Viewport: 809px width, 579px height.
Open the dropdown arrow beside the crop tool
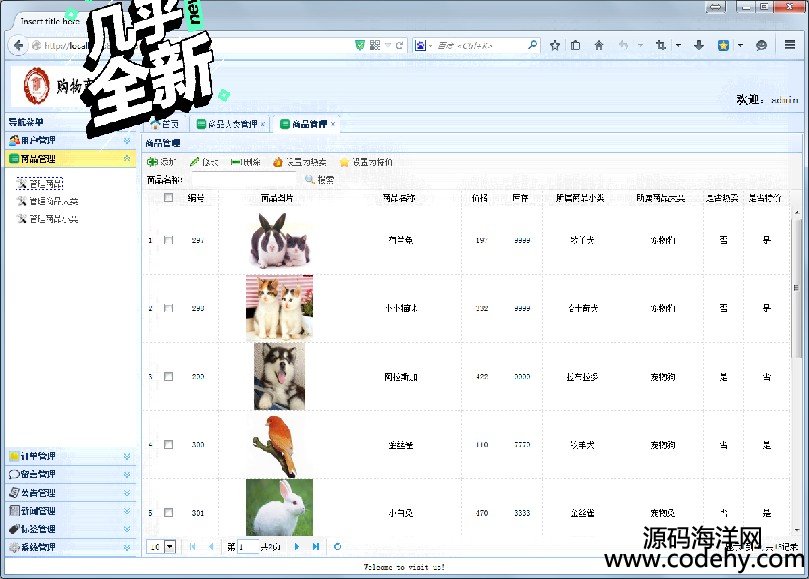[x=678, y=45]
